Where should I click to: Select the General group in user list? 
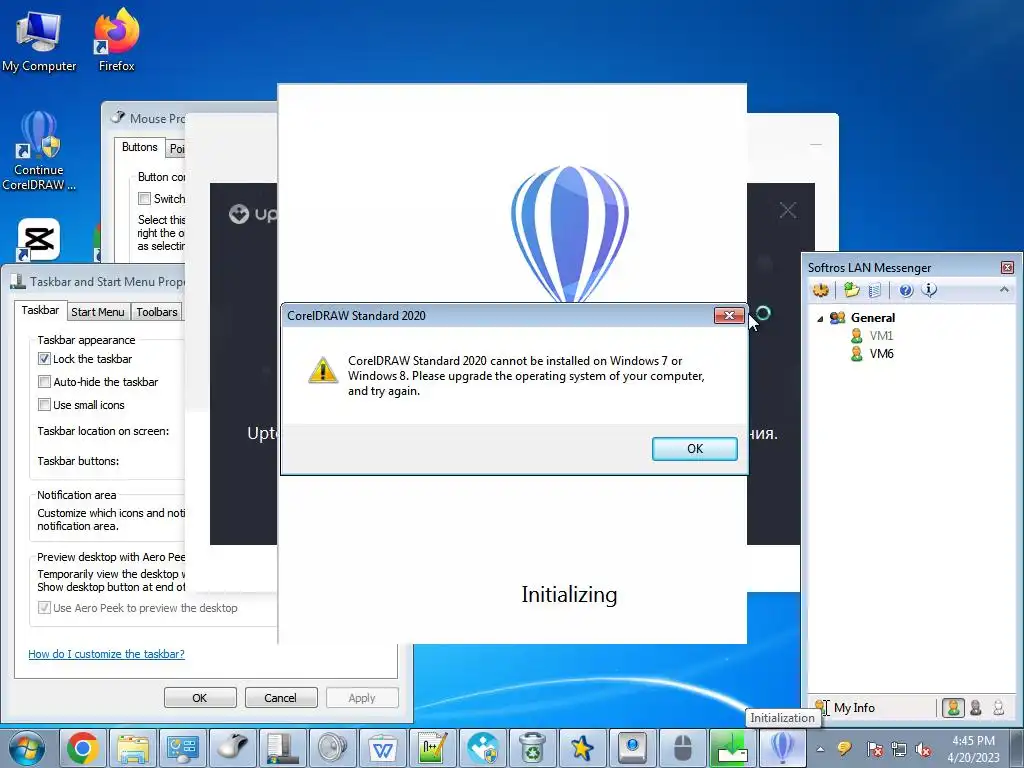click(x=872, y=318)
